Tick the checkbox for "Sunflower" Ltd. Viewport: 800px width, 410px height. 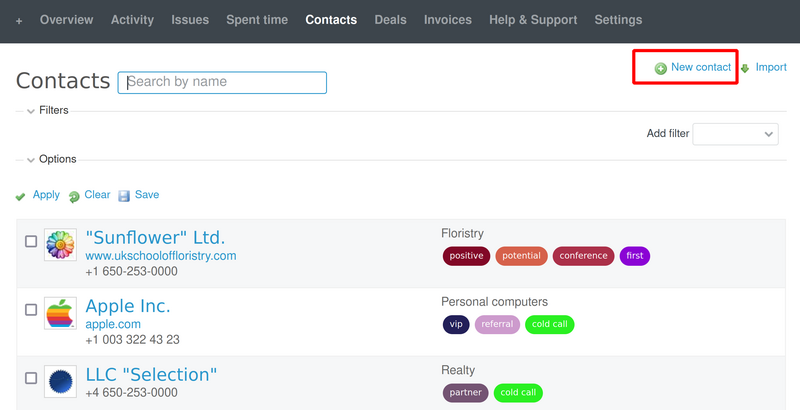(x=31, y=242)
